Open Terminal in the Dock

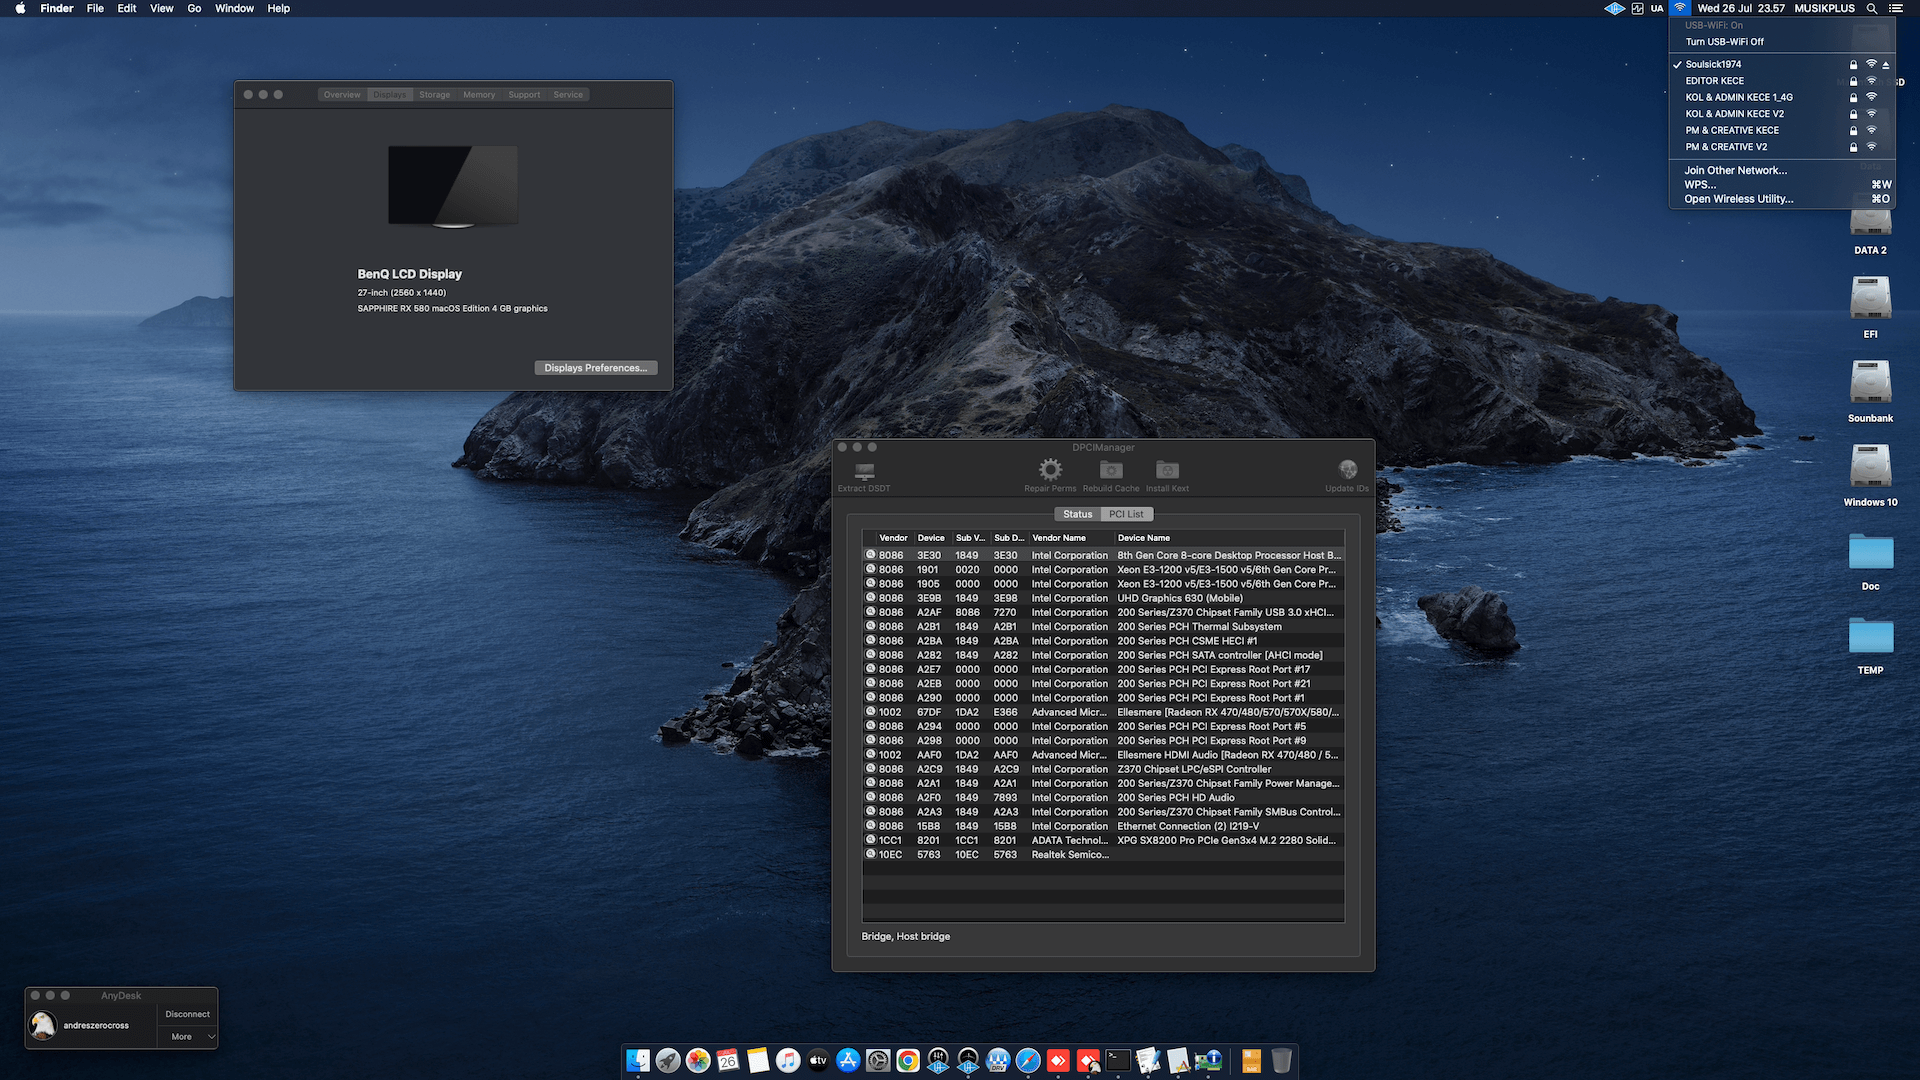1118,1060
